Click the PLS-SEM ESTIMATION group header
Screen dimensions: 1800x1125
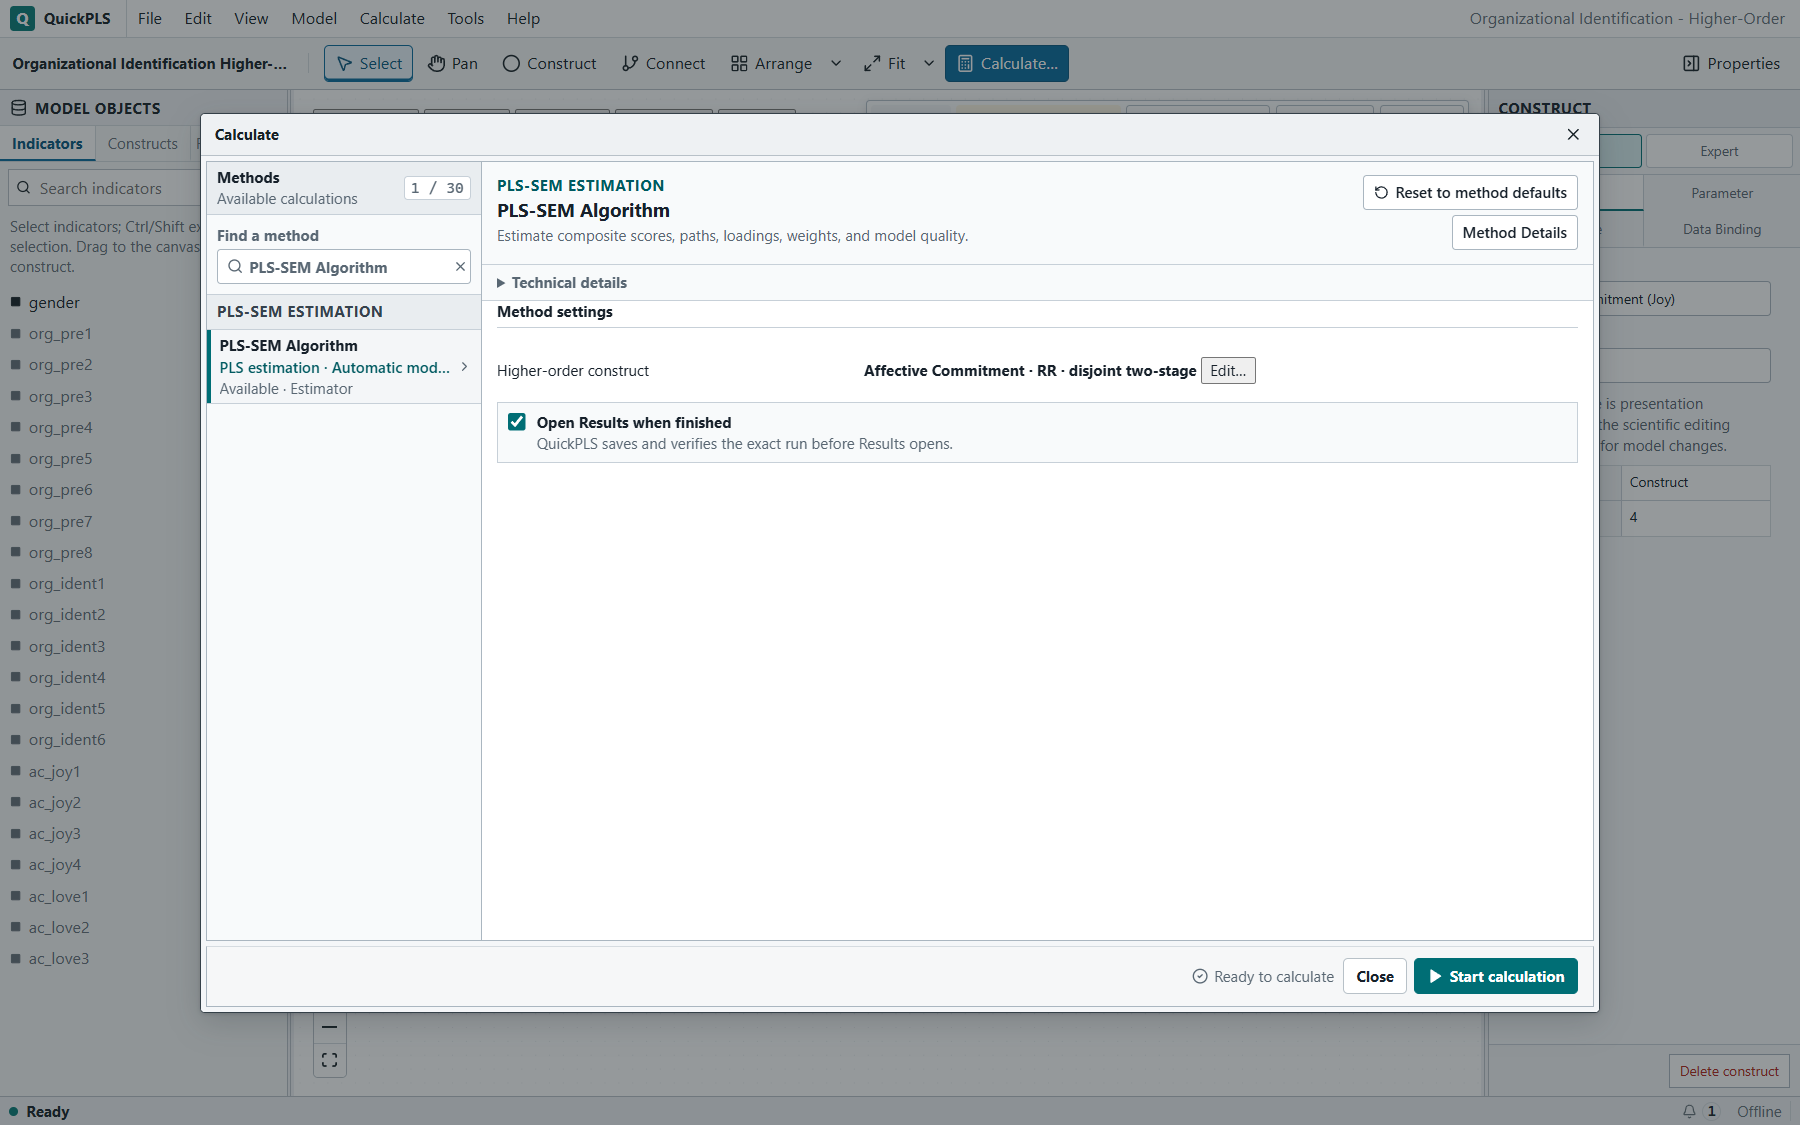tap(343, 312)
